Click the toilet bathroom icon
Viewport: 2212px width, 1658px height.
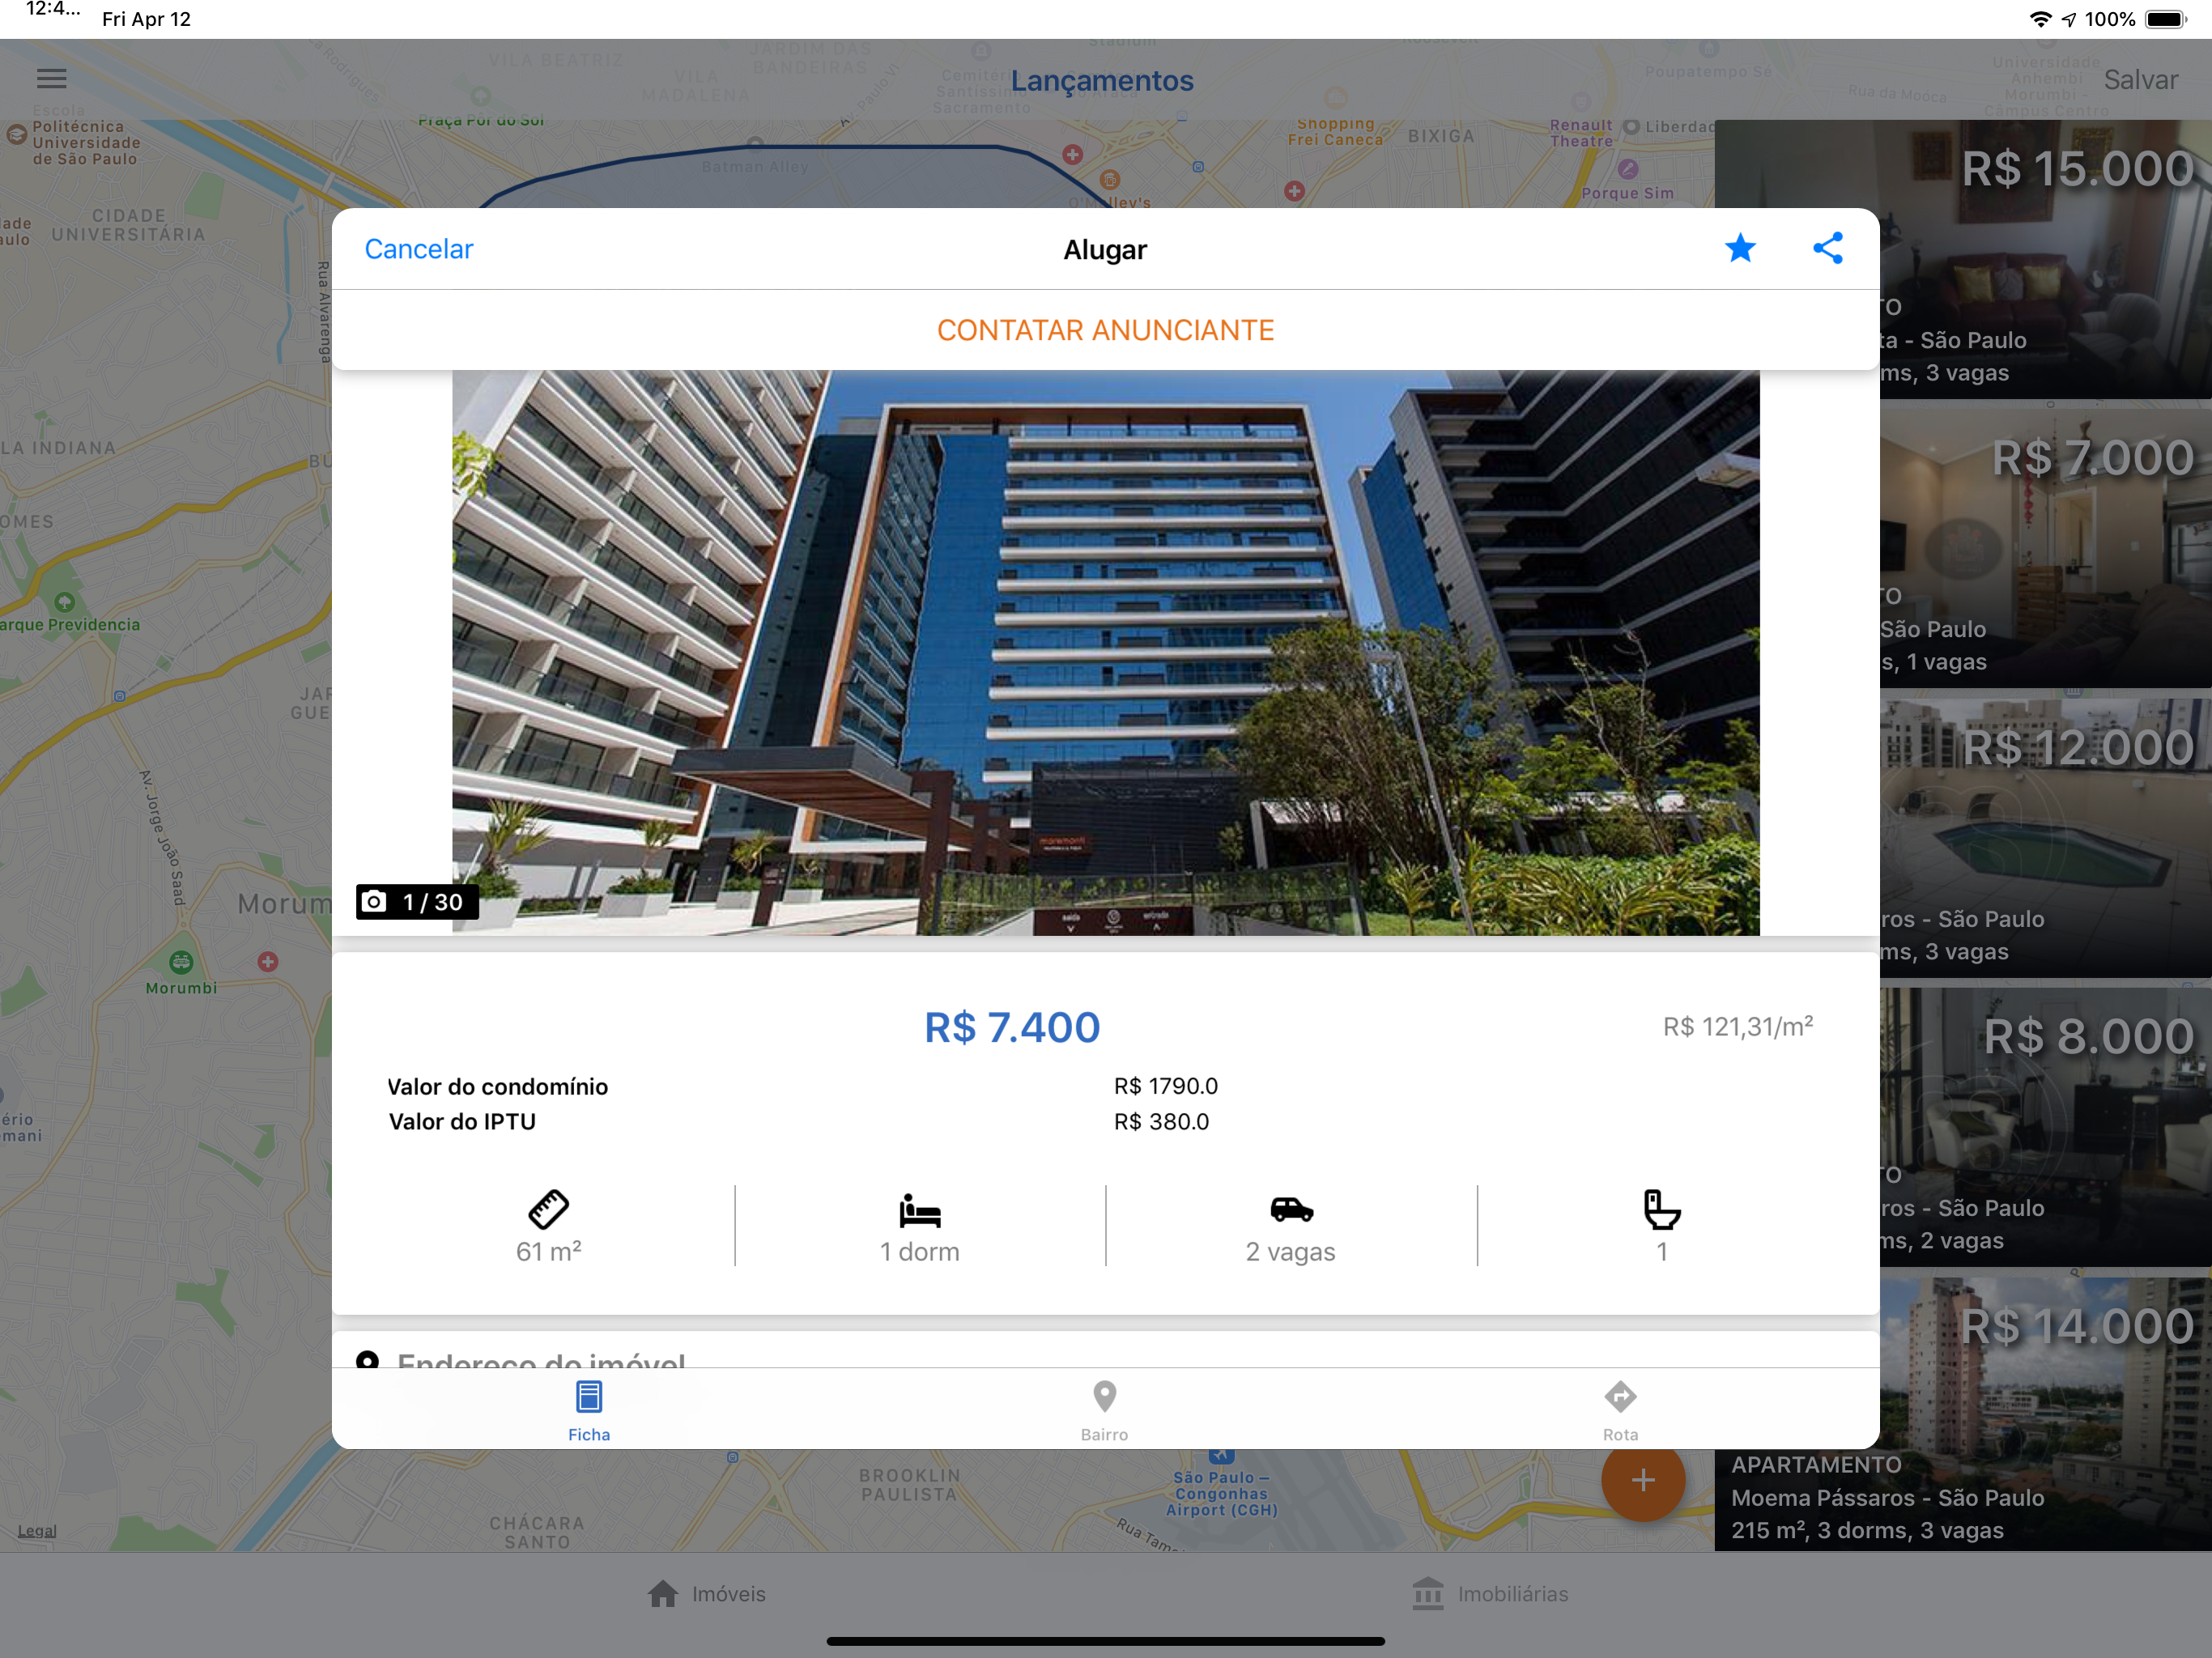[1661, 1210]
